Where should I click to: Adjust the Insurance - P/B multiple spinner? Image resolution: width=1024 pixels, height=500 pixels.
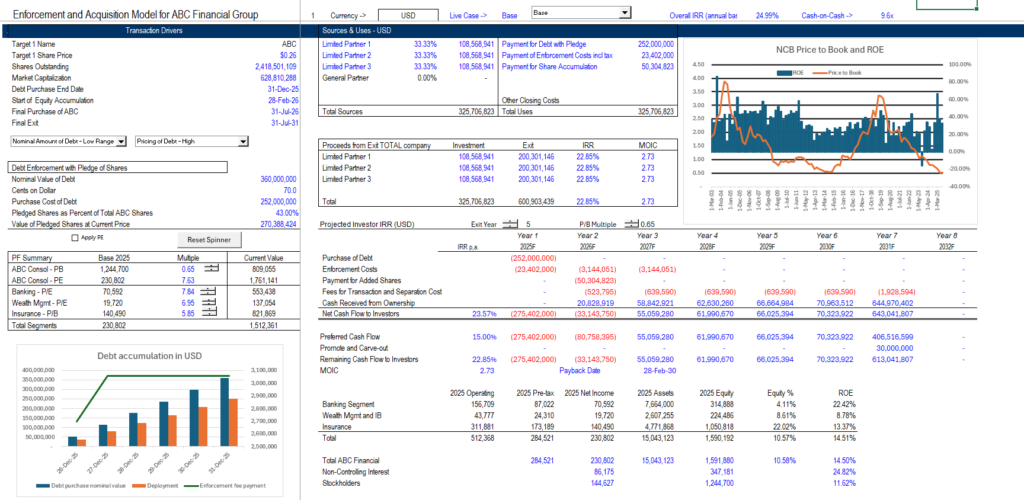tap(208, 313)
